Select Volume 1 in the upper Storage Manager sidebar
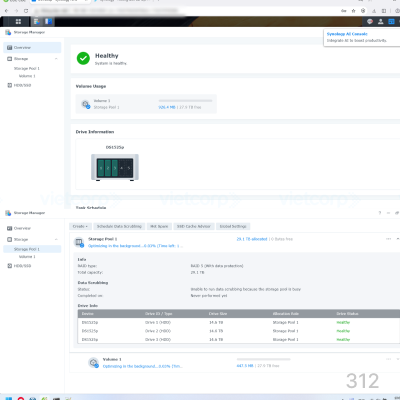The image size is (400, 400). (x=27, y=76)
